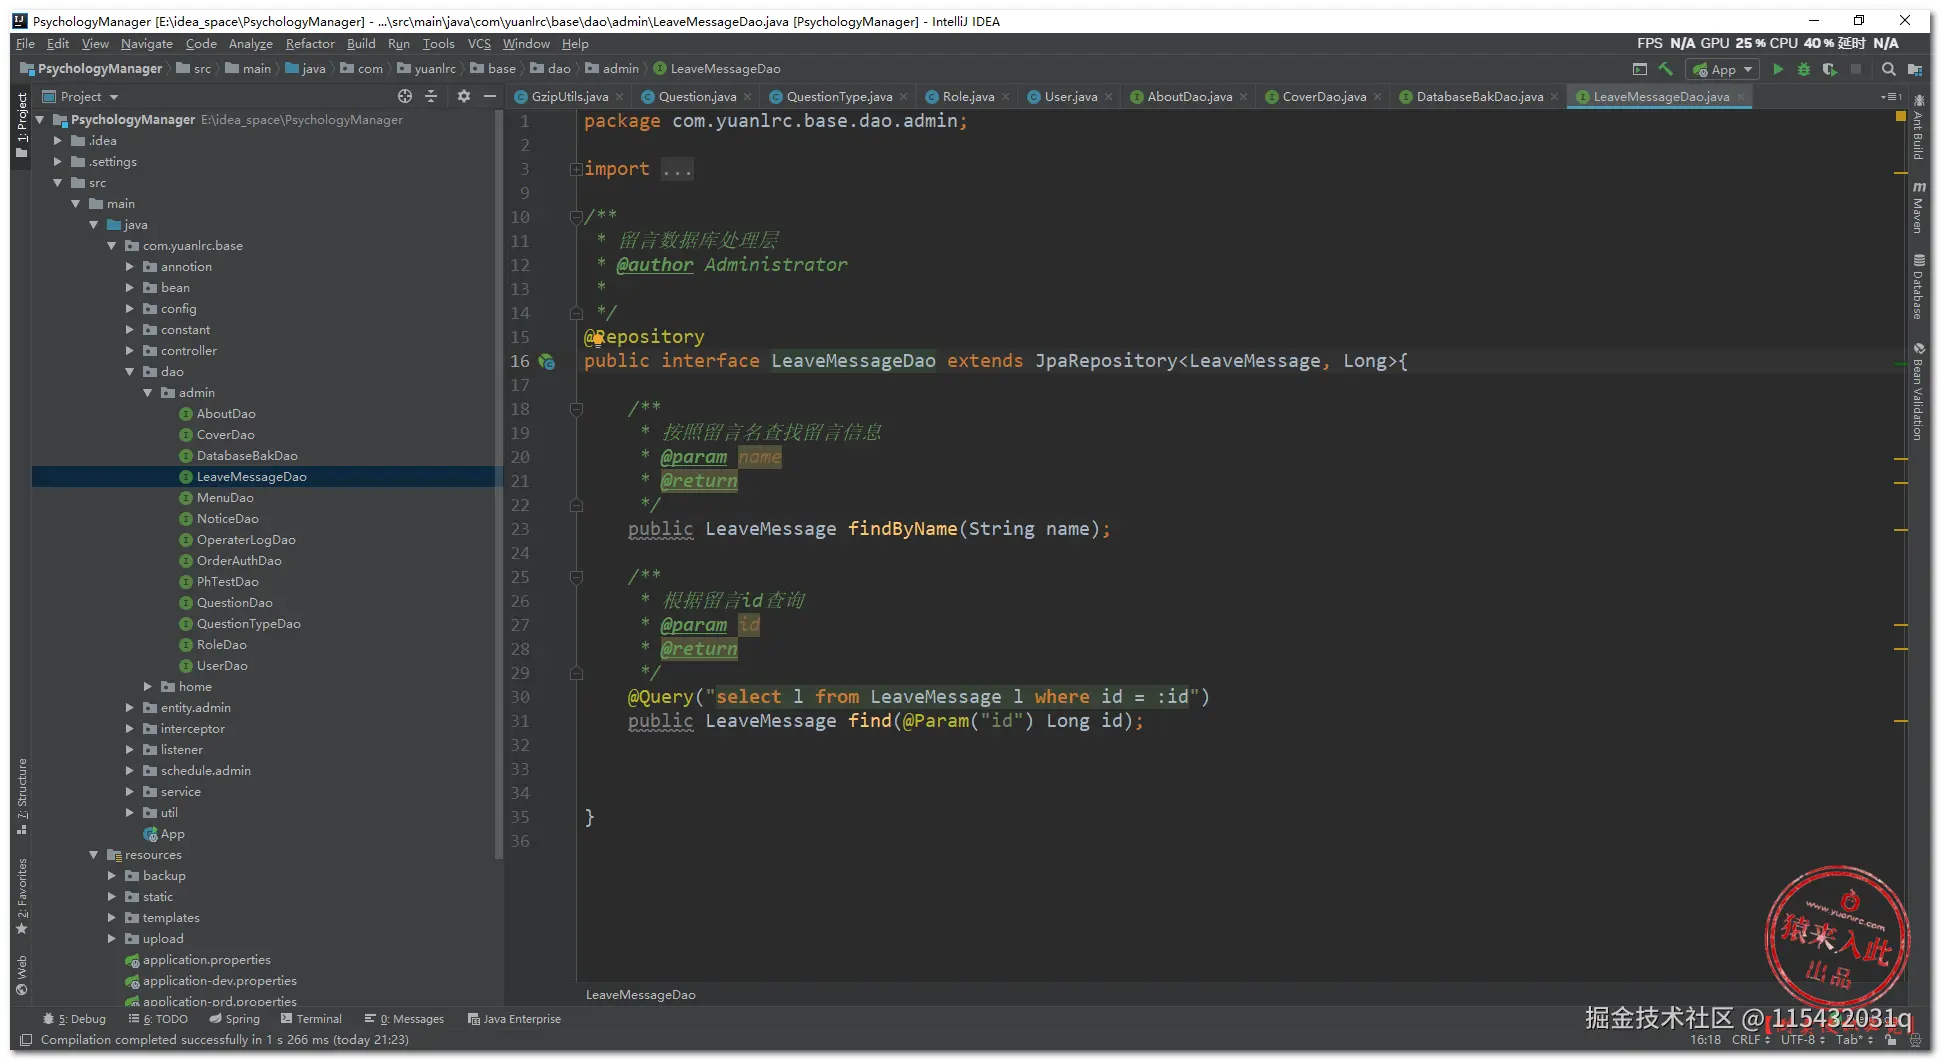This screenshot has height=1061, width=1941.
Task: Run App with coverage icon
Action: click(1829, 69)
